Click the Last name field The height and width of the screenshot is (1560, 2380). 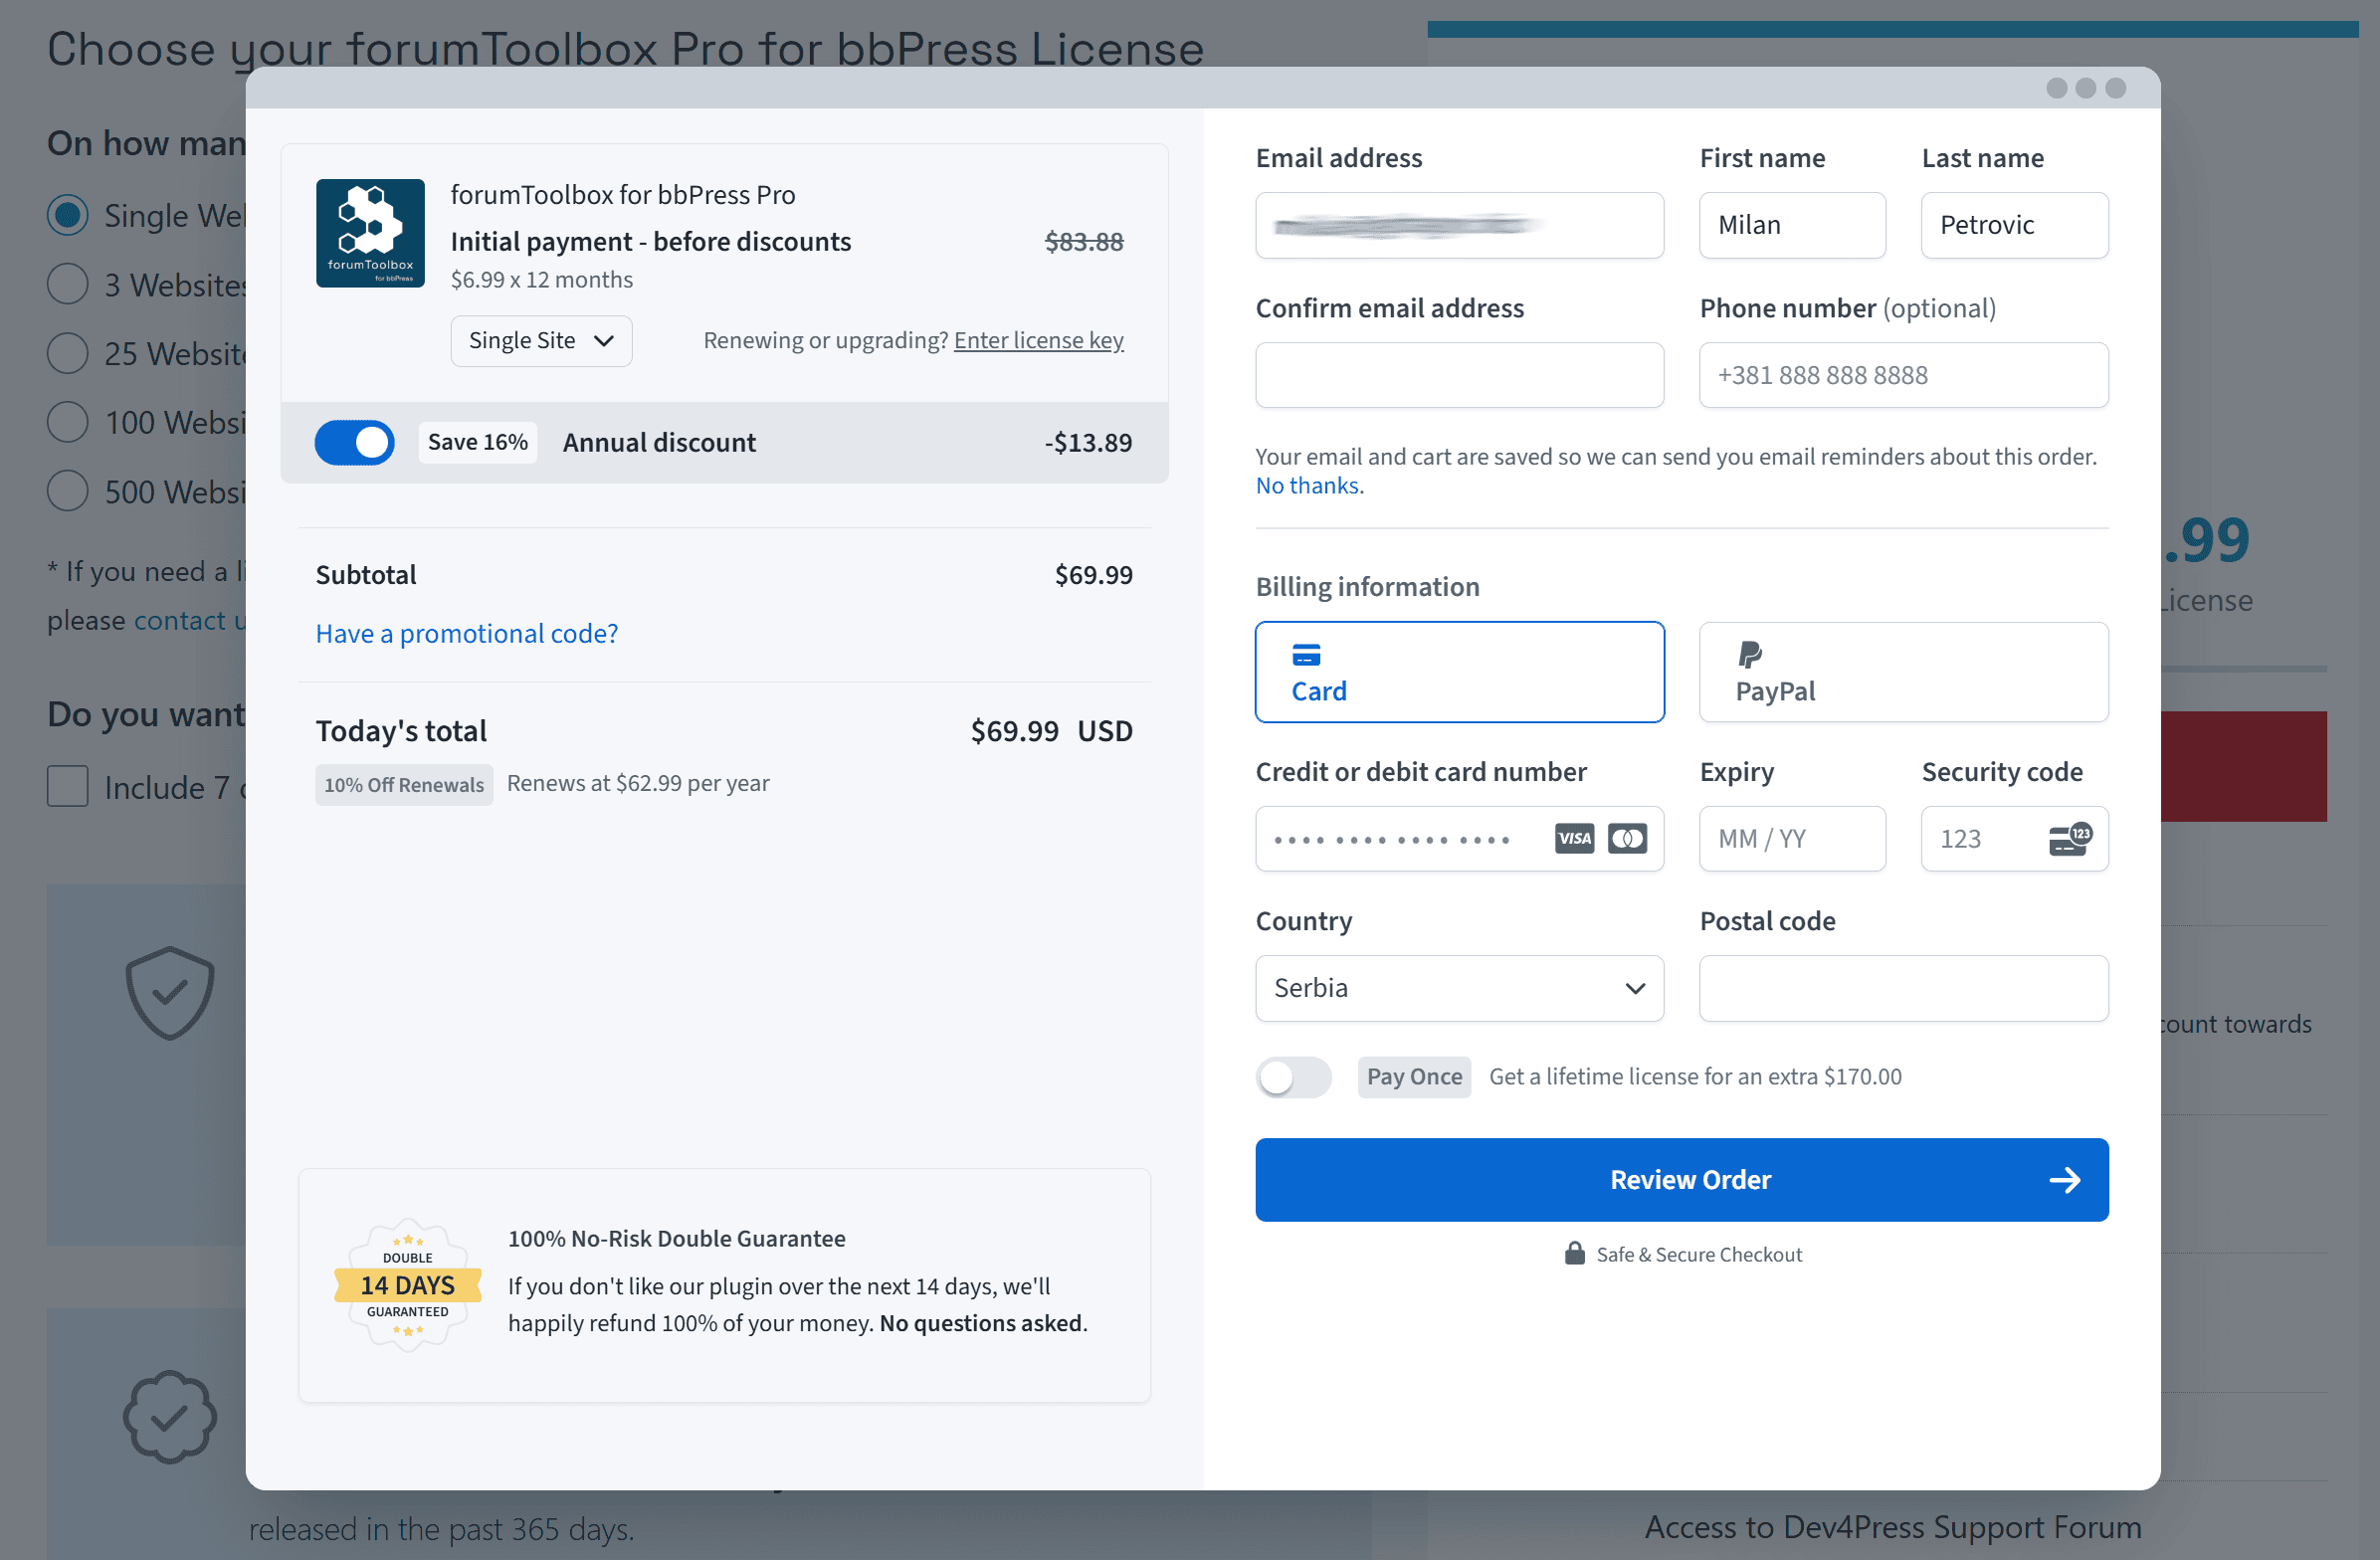click(x=2014, y=225)
